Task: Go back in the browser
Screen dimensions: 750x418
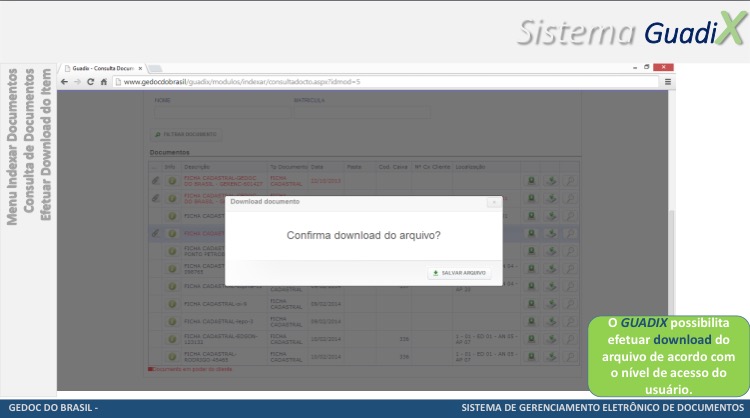Action: (x=65, y=82)
